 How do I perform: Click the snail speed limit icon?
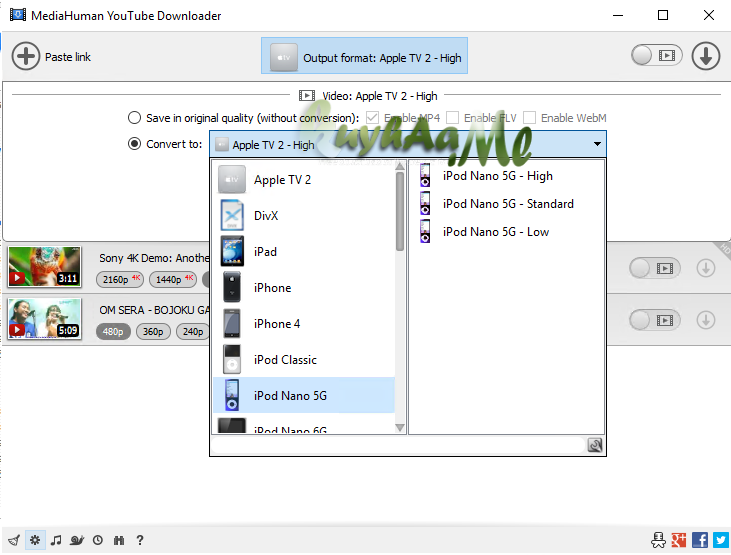pos(77,540)
